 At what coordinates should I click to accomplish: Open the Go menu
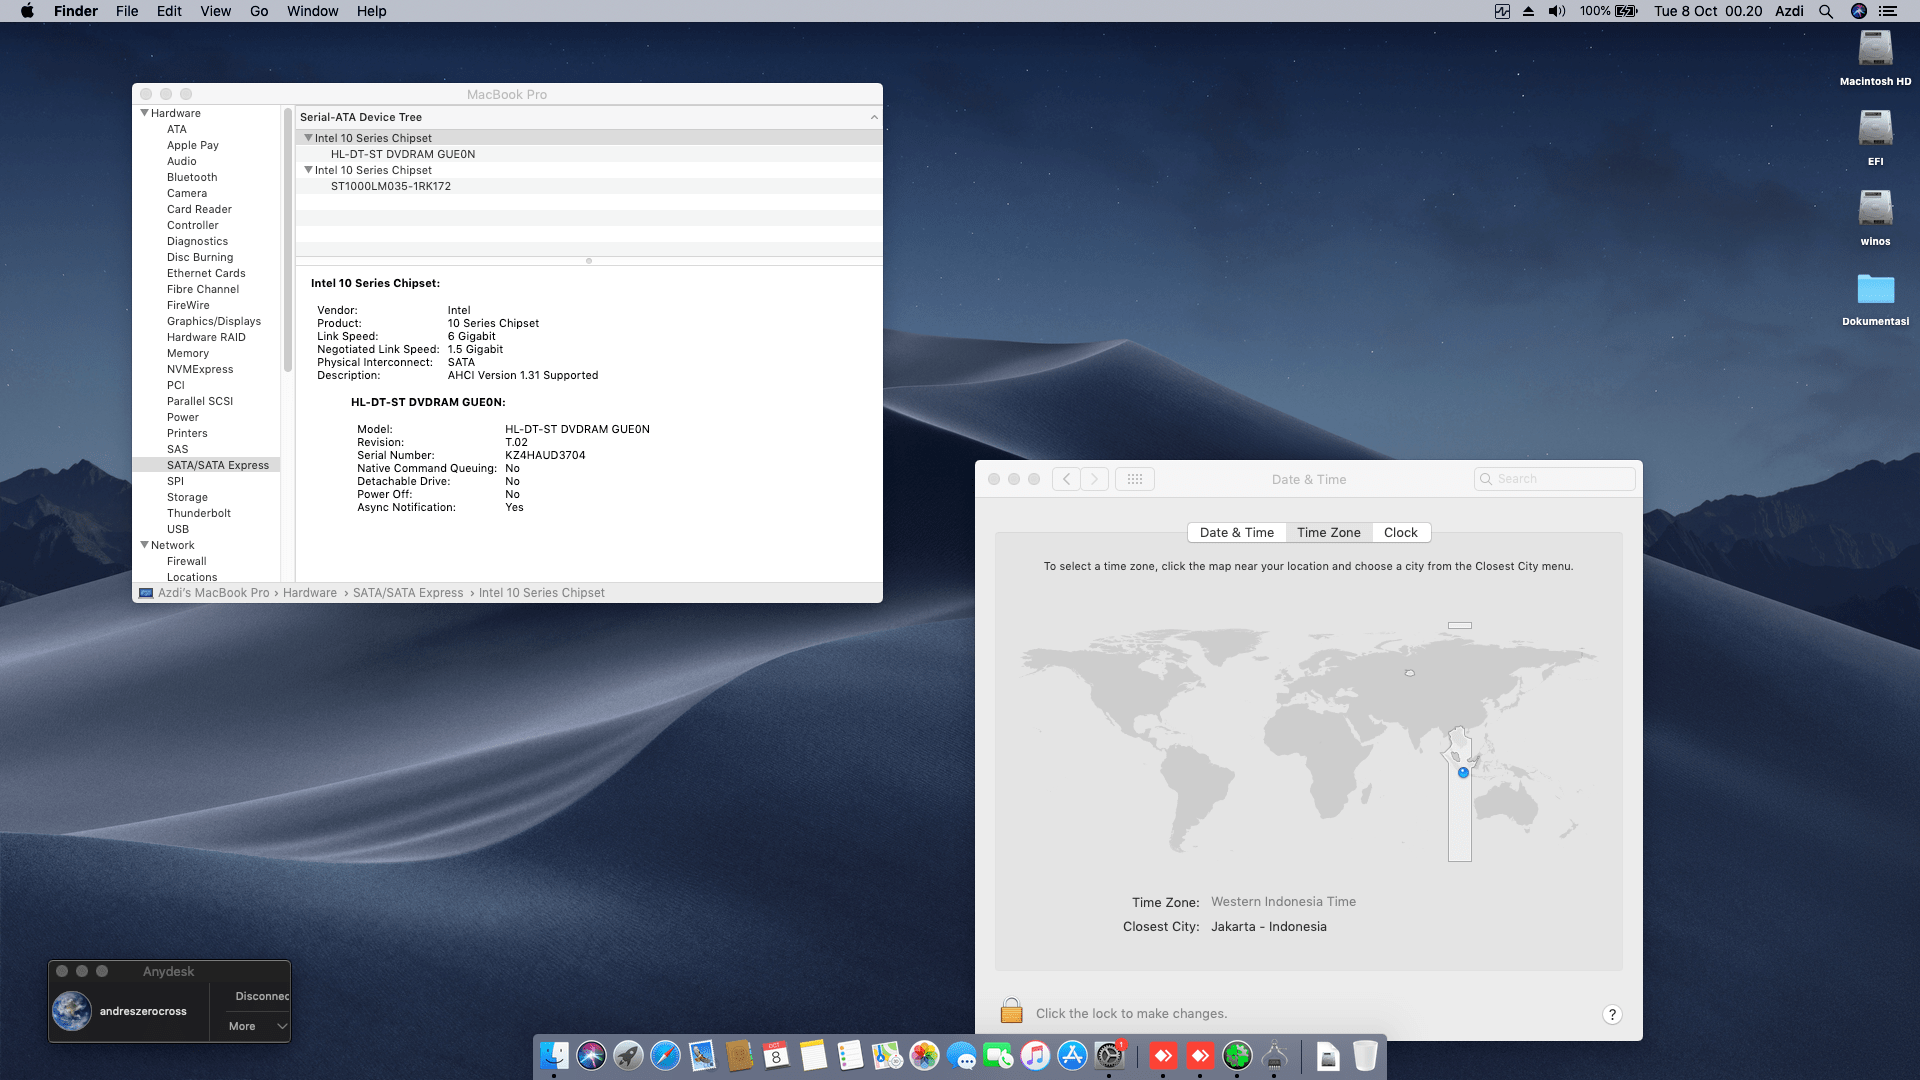259,11
